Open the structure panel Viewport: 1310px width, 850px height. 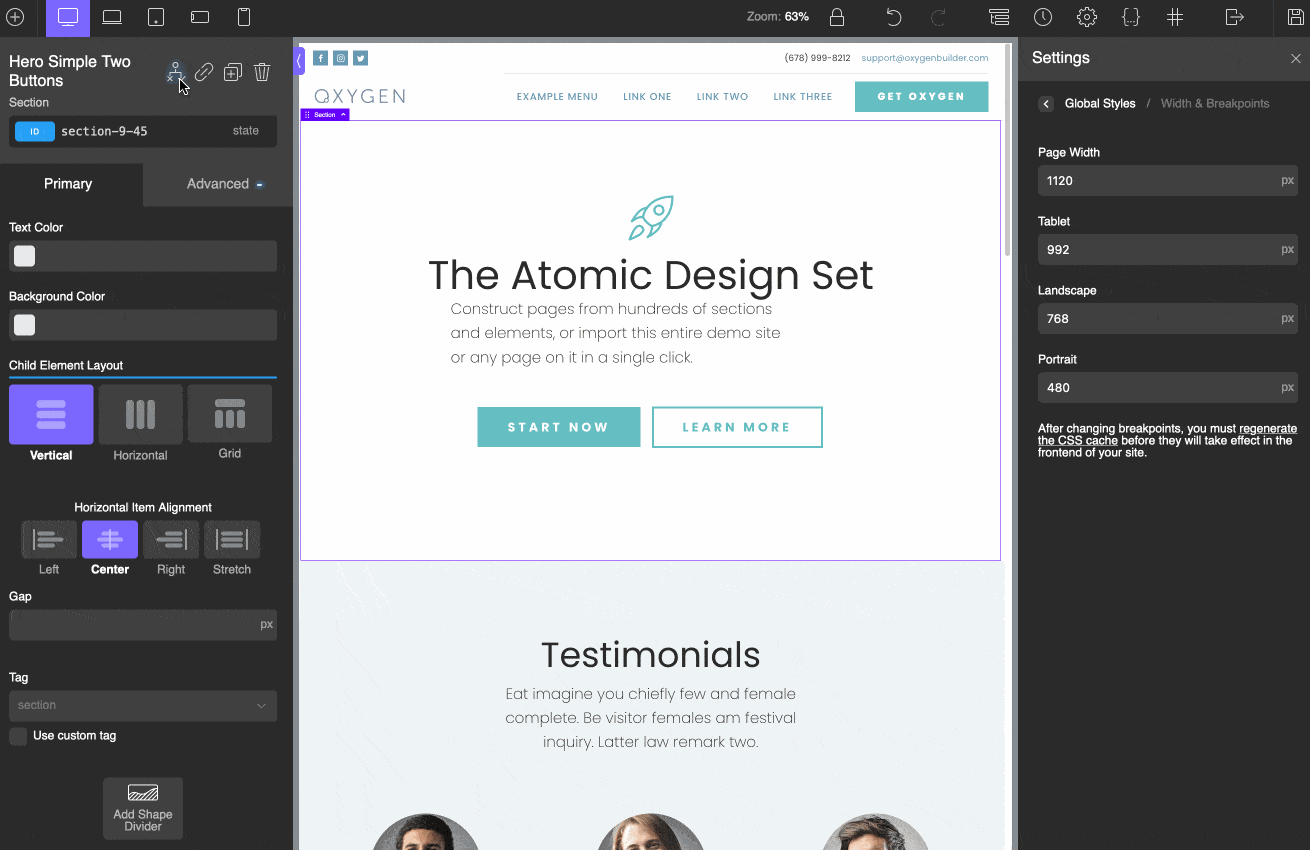tap(998, 17)
